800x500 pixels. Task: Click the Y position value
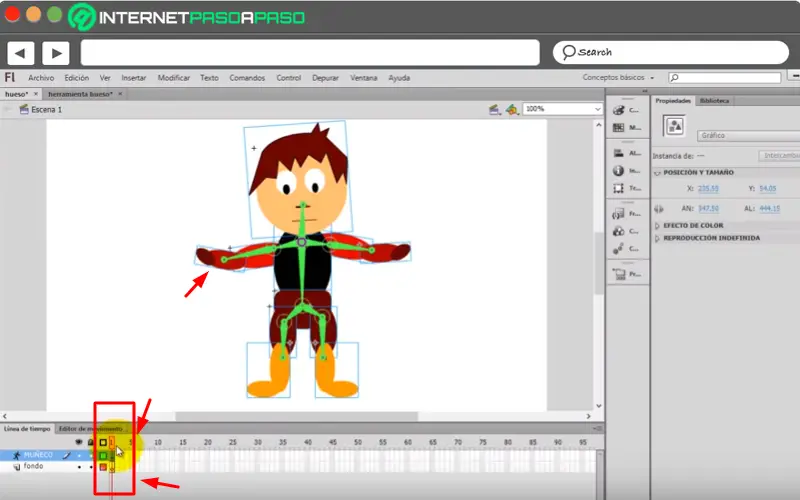767,188
